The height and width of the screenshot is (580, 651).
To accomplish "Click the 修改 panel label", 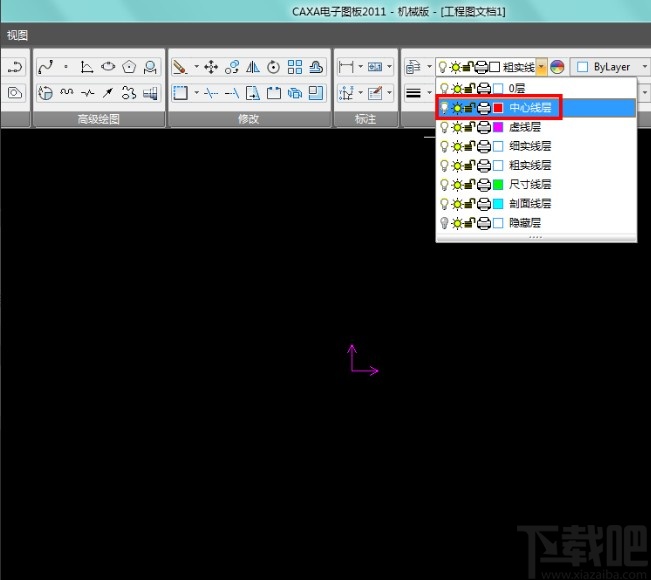I will 249,120.
